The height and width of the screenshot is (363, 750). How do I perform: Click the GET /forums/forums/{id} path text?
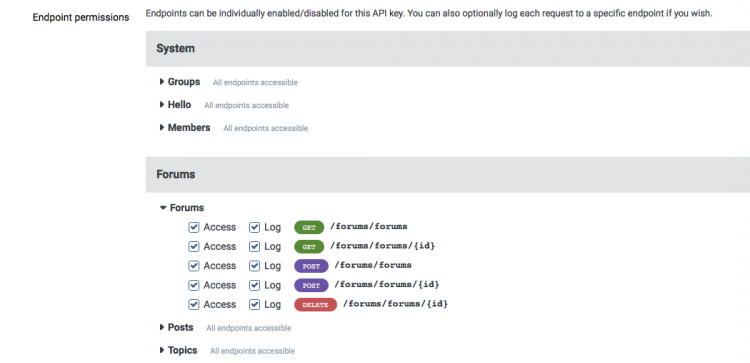click(383, 246)
